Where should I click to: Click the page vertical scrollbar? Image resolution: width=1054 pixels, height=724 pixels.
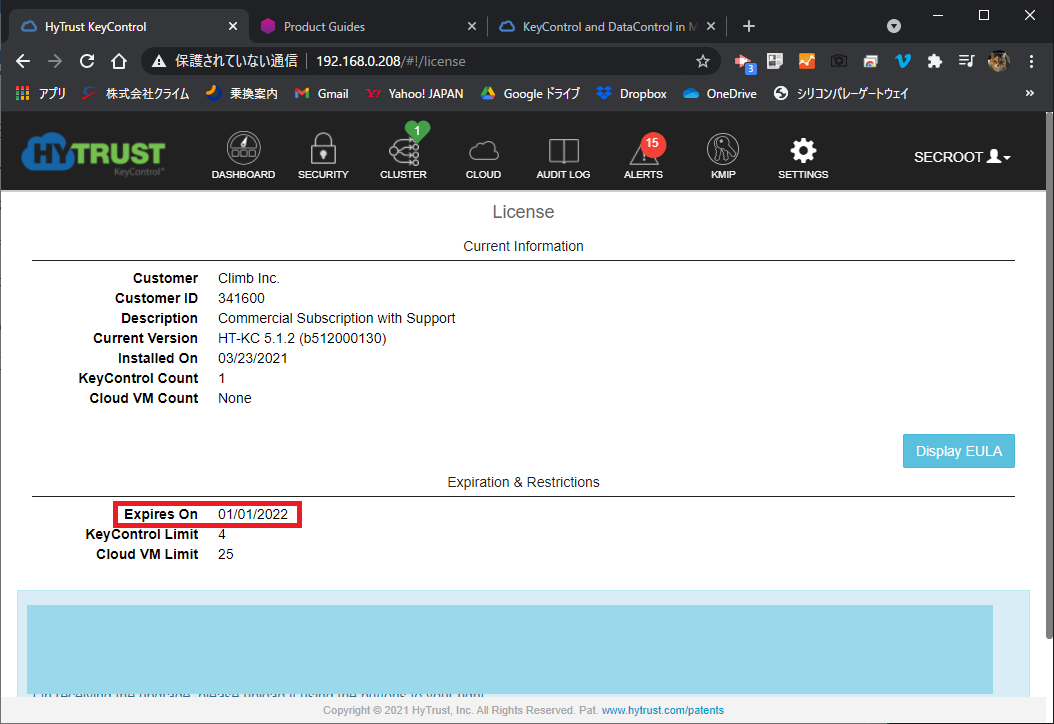click(x=1049, y=376)
